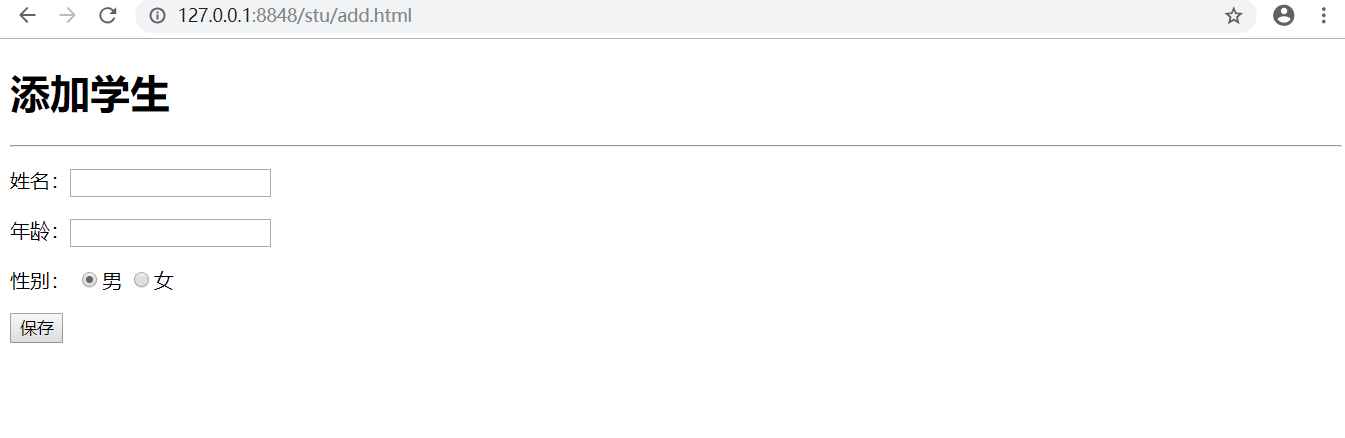Click the 姓名 field label
The image size is (1345, 438).
coord(33,182)
